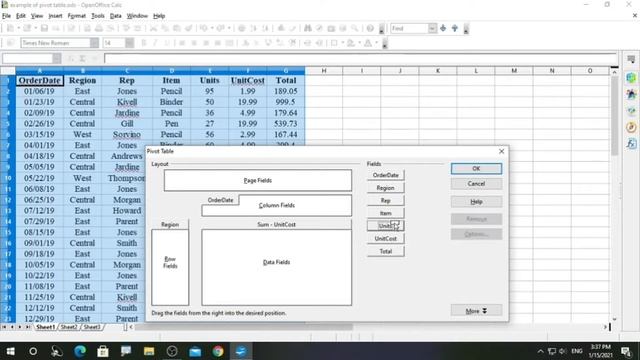Click the Copy icon in the toolbar
Viewport: 640px width, 360px height.
pos(165,28)
